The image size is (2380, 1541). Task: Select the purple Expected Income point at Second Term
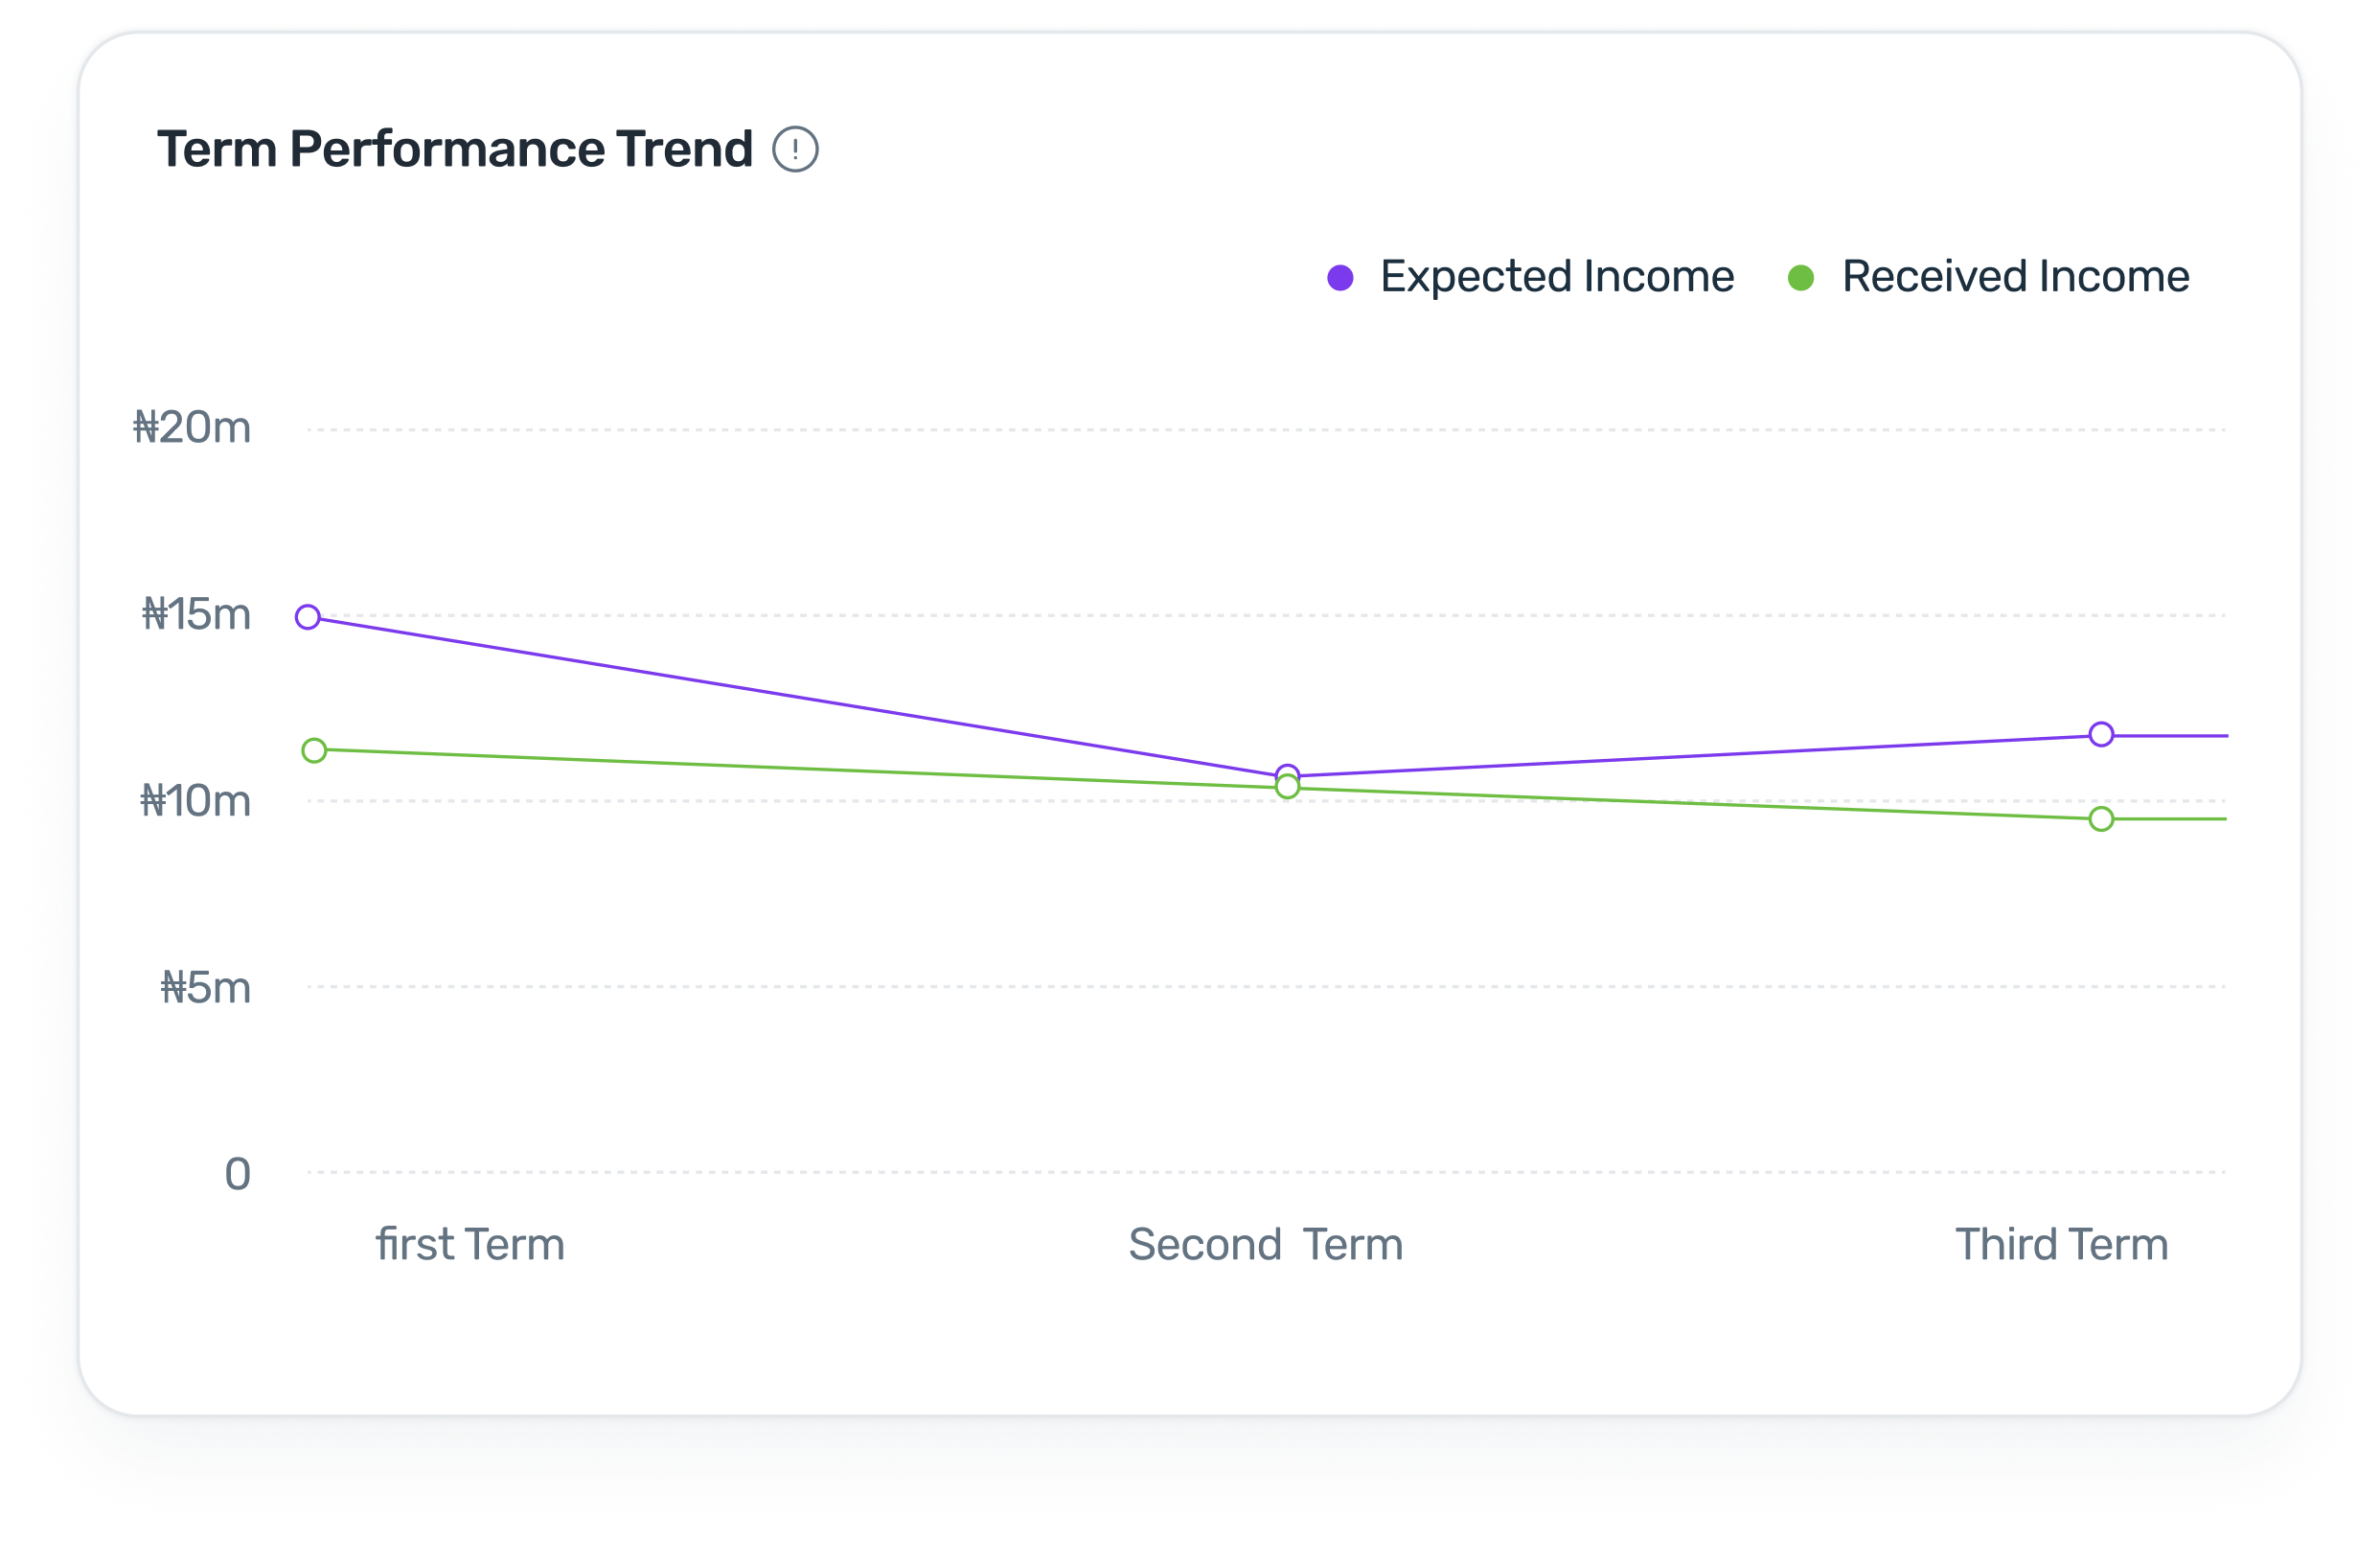point(1288,772)
